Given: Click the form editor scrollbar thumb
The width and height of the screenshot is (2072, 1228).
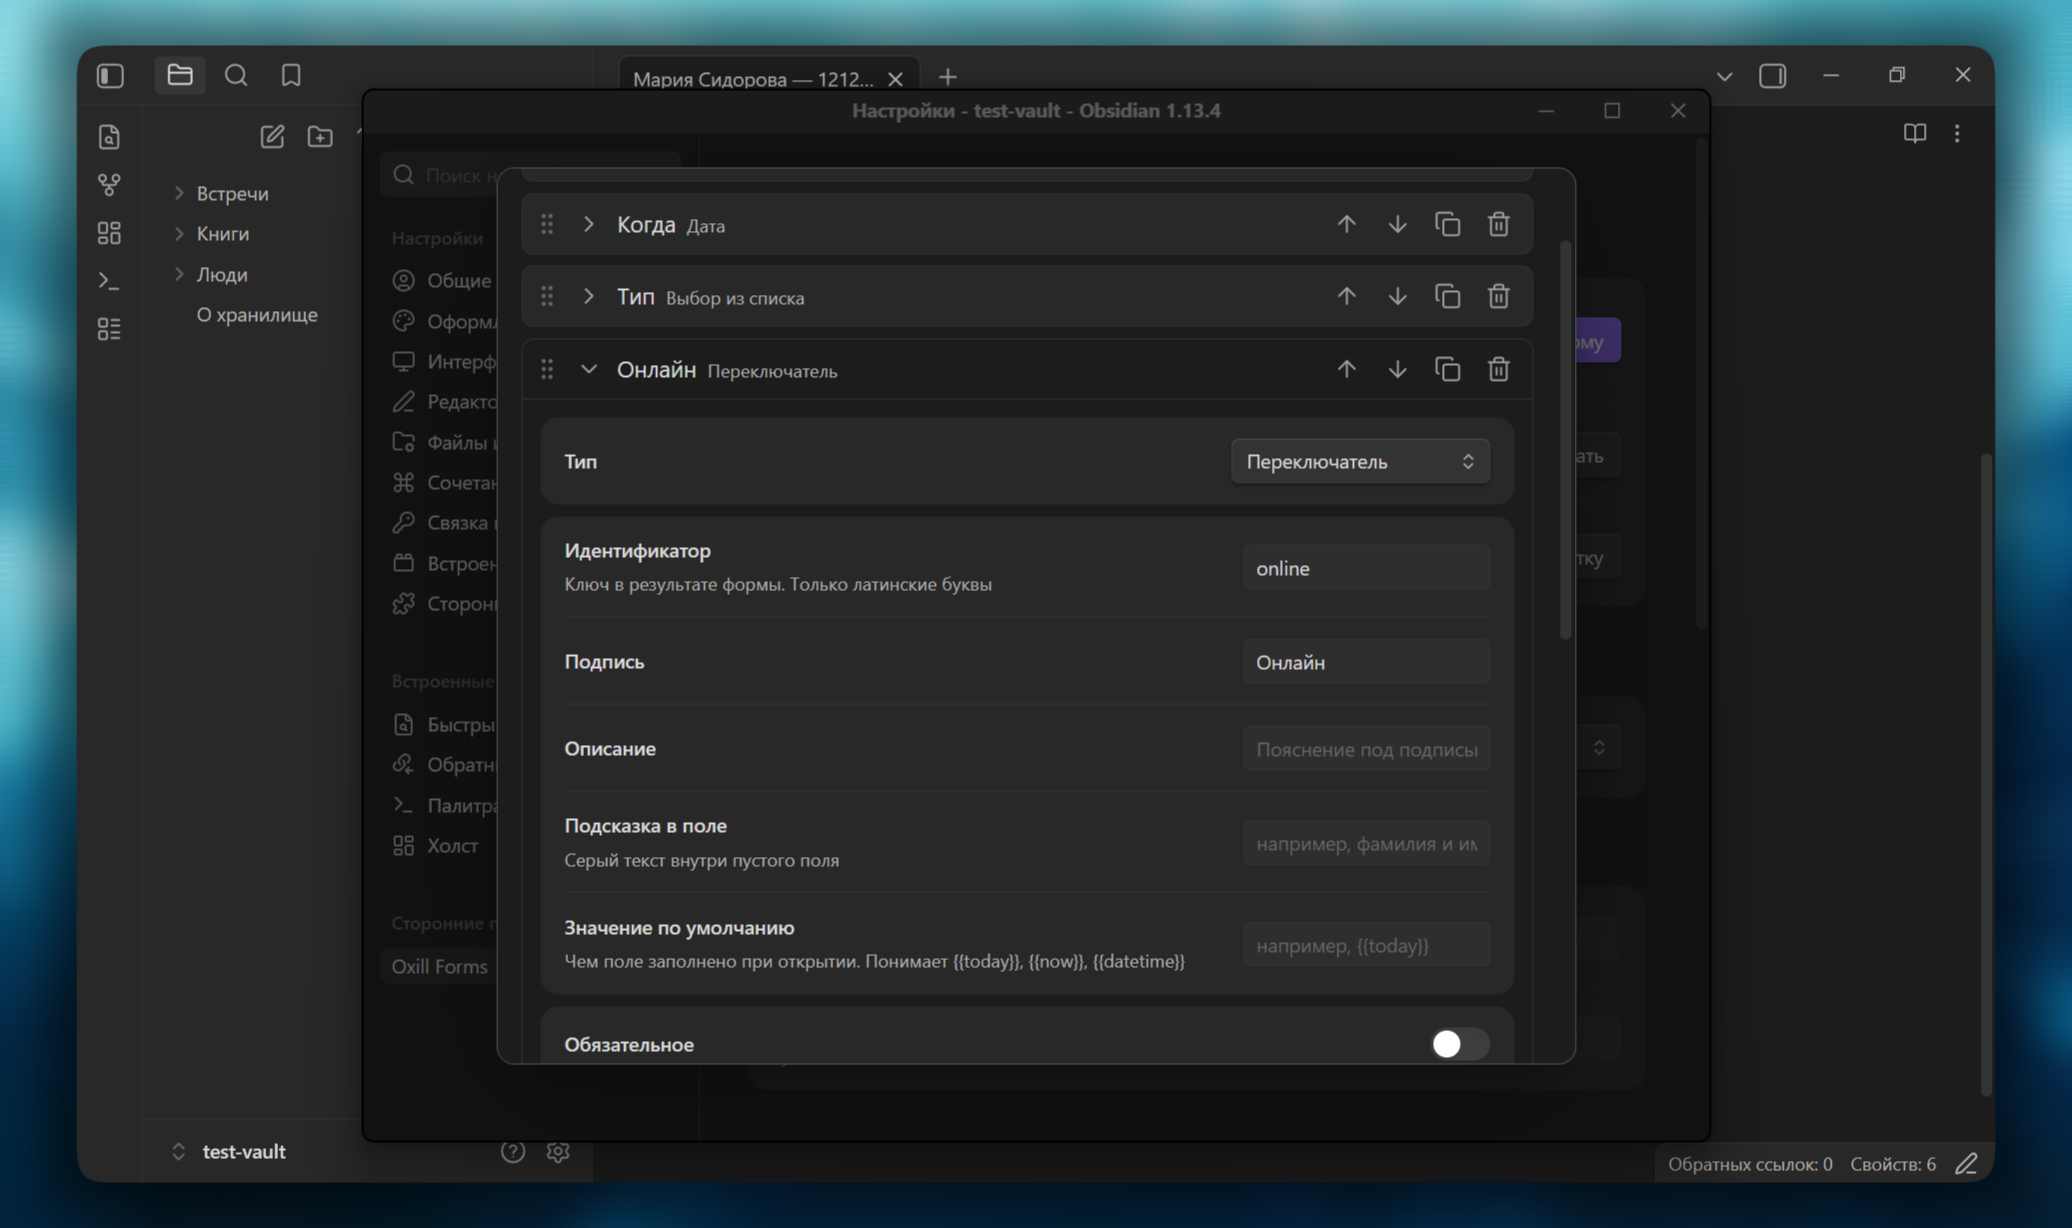Looking at the screenshot, I should click(1565, 440).
